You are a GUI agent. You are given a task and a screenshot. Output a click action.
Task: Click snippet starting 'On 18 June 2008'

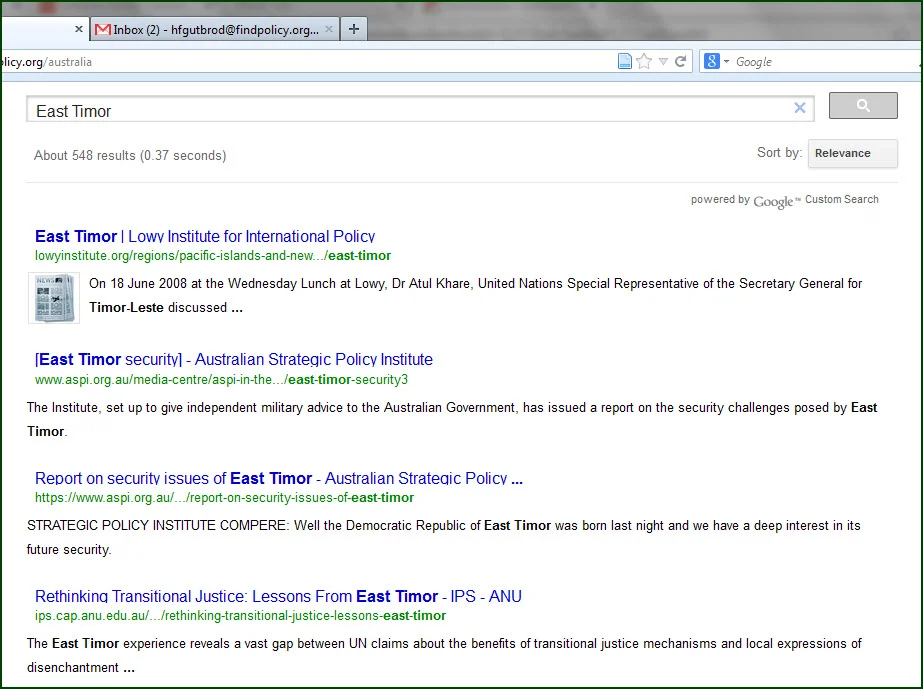[476, 296]
